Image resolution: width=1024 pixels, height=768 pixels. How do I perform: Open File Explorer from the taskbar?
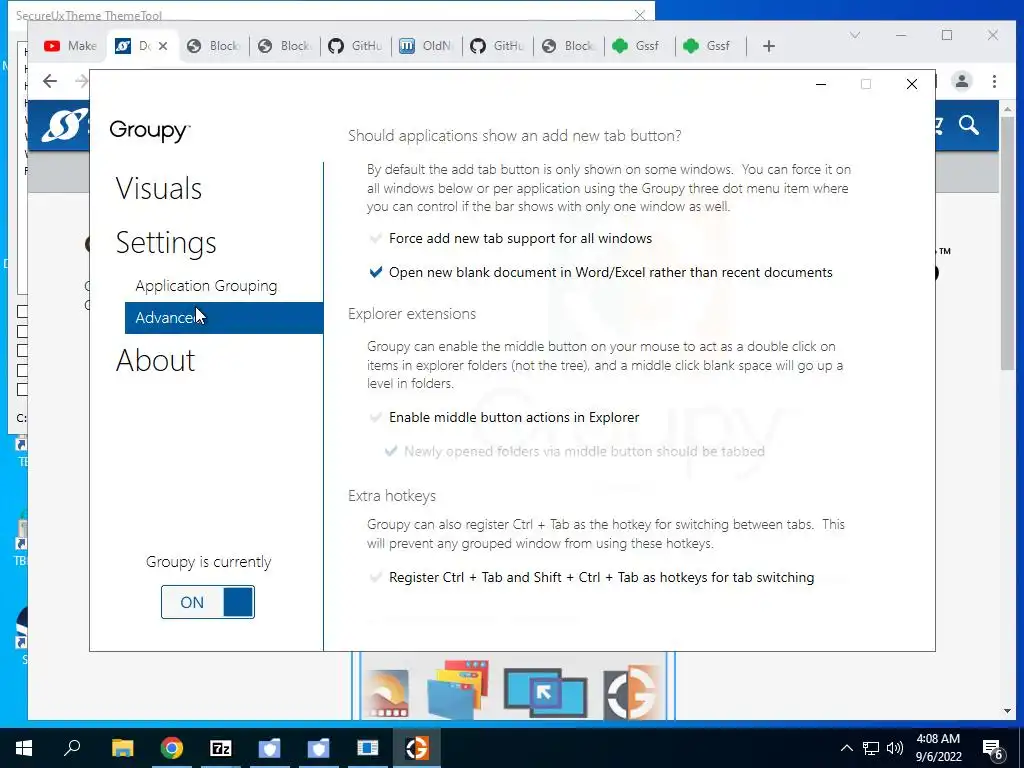coord(122,748)
